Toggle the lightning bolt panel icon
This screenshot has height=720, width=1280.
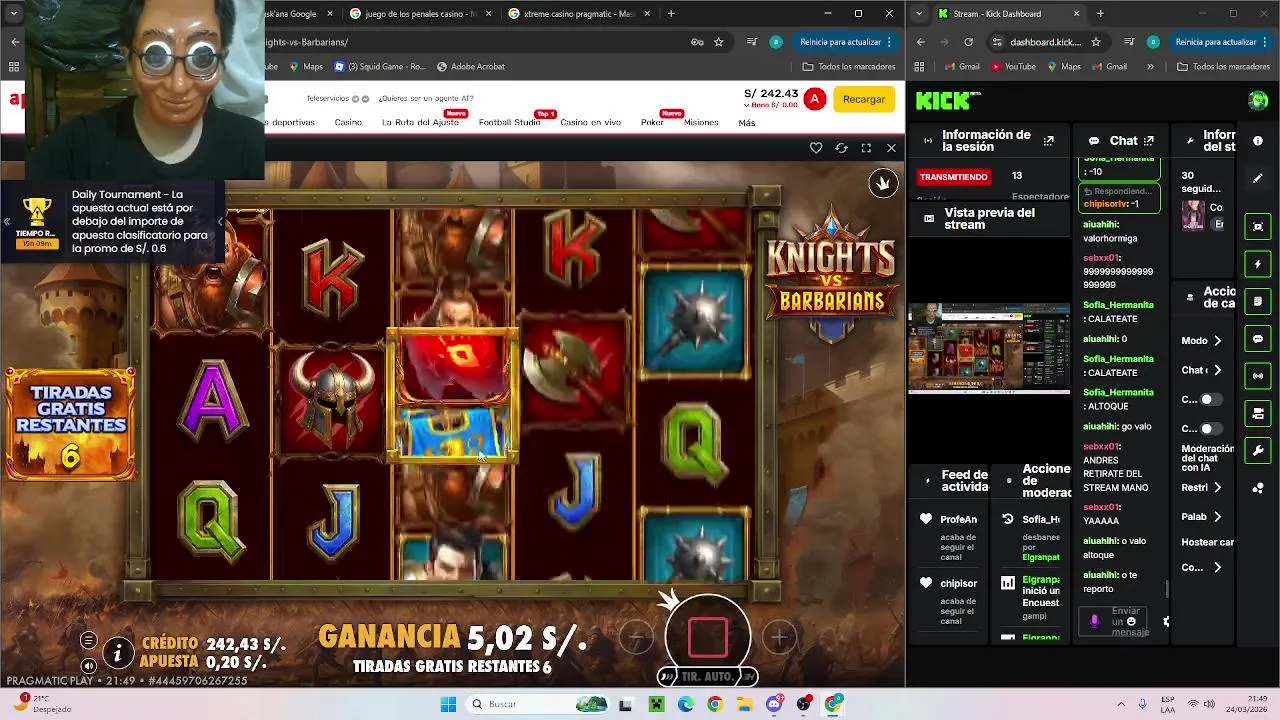point(1258,264)
